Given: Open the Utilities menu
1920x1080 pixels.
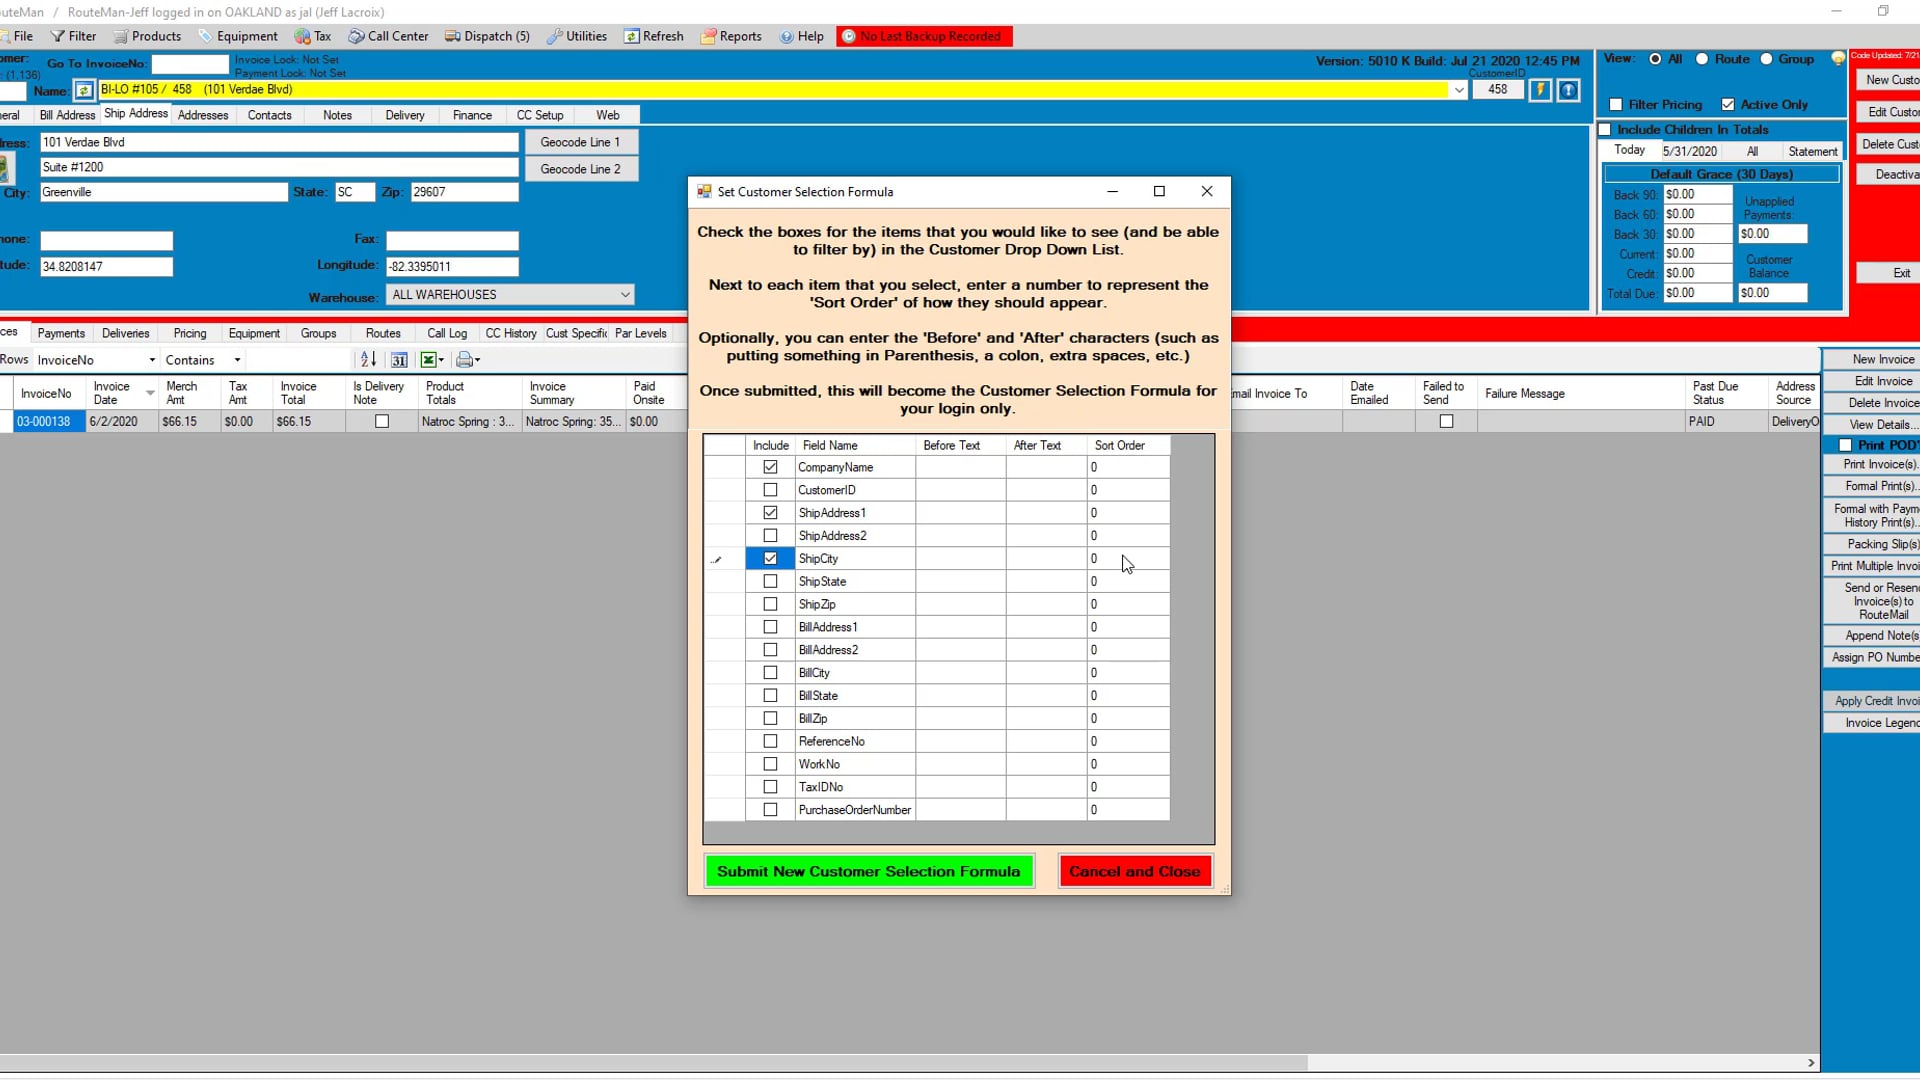Looking at the screenshot, I should click(577, 36).
